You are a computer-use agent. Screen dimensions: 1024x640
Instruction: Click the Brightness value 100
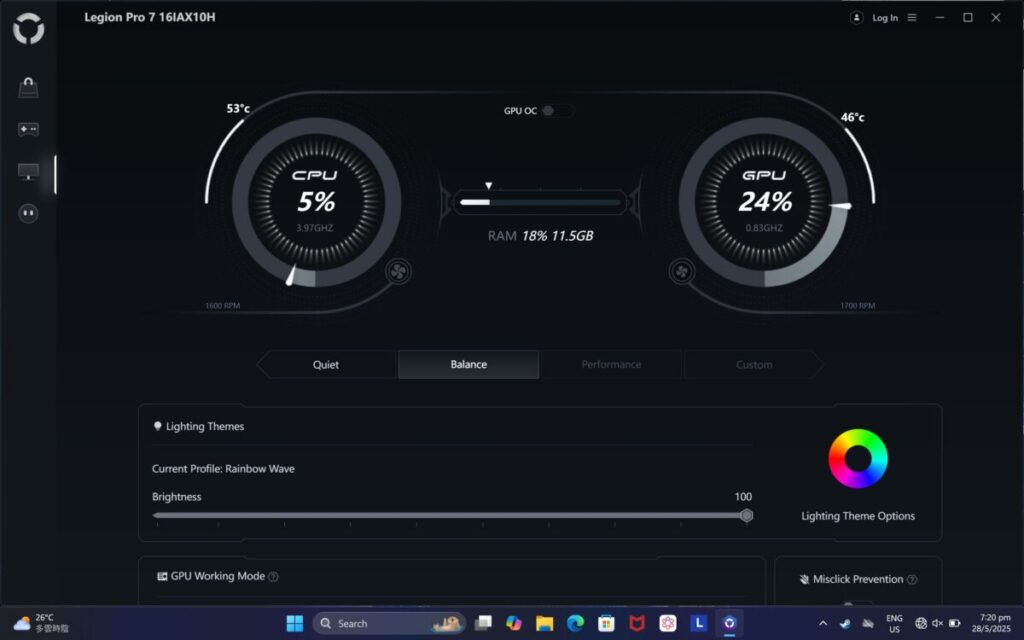point(743,497)
